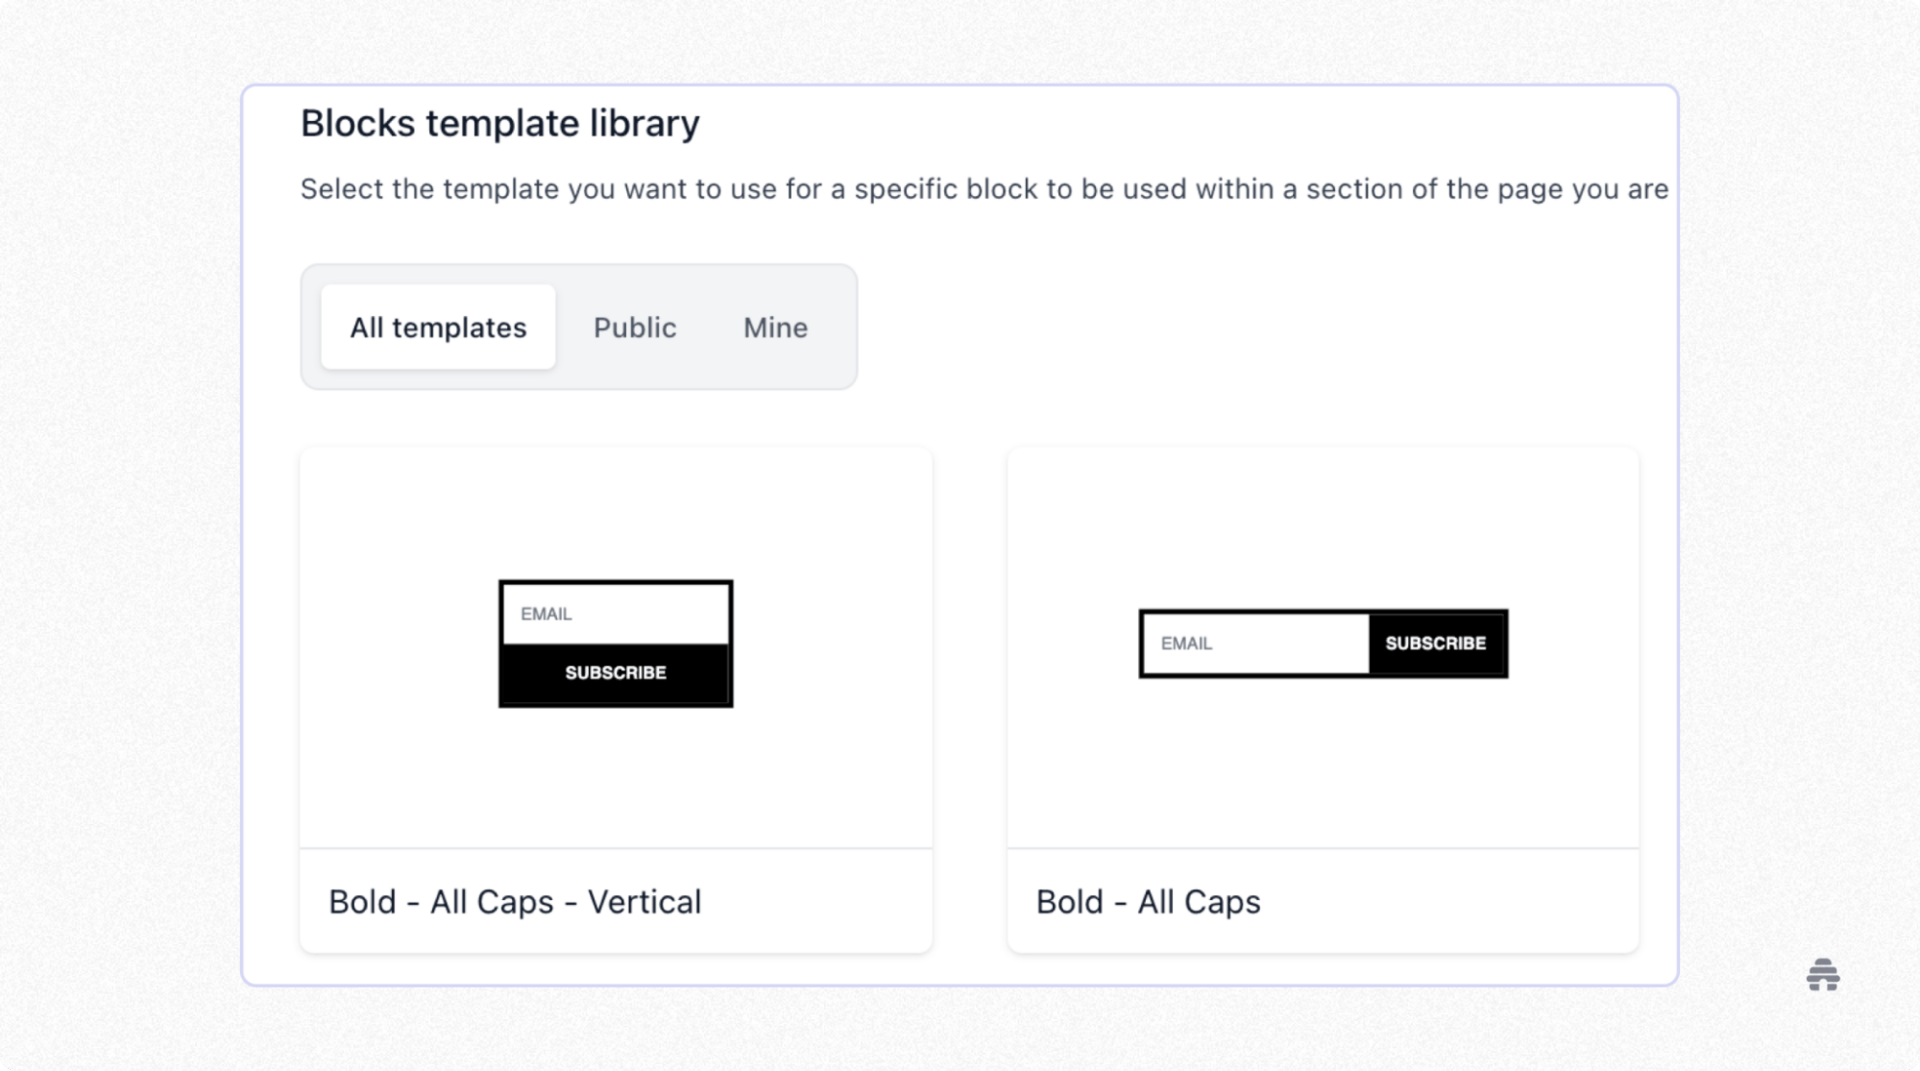The height and width of the screenshot is (1071, 1920).
Task: Click the dialog description text under the title
Action: coord(983,188)
